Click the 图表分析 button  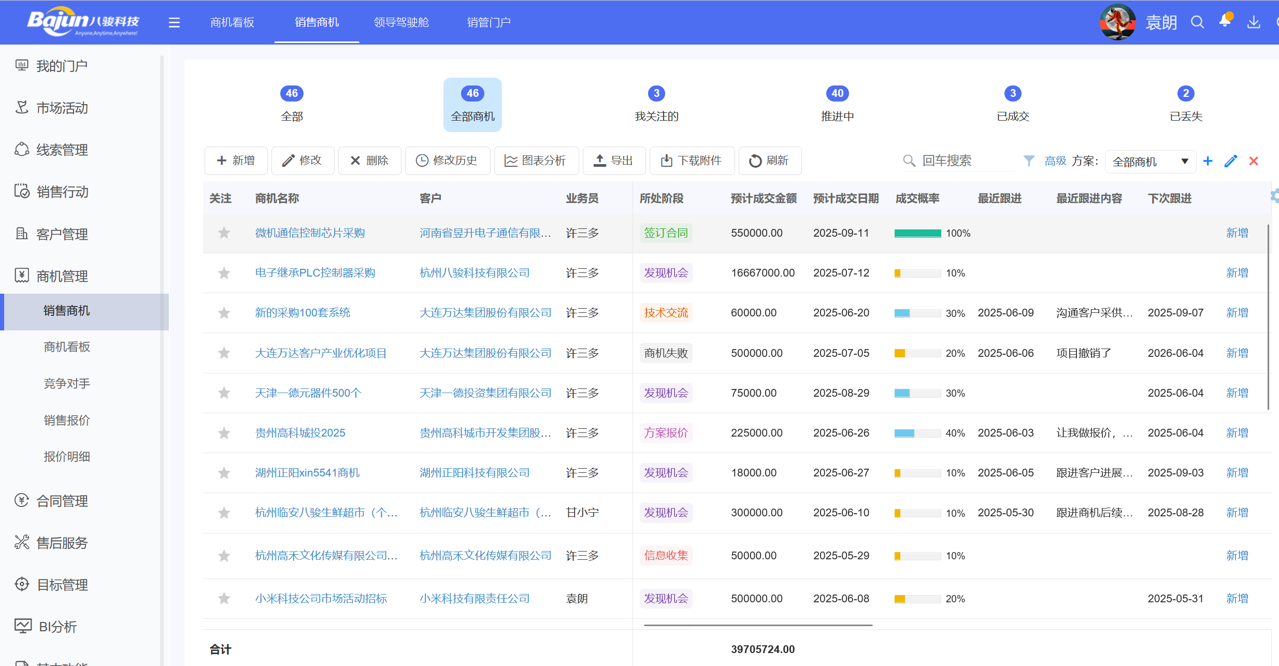pos(536,161)
